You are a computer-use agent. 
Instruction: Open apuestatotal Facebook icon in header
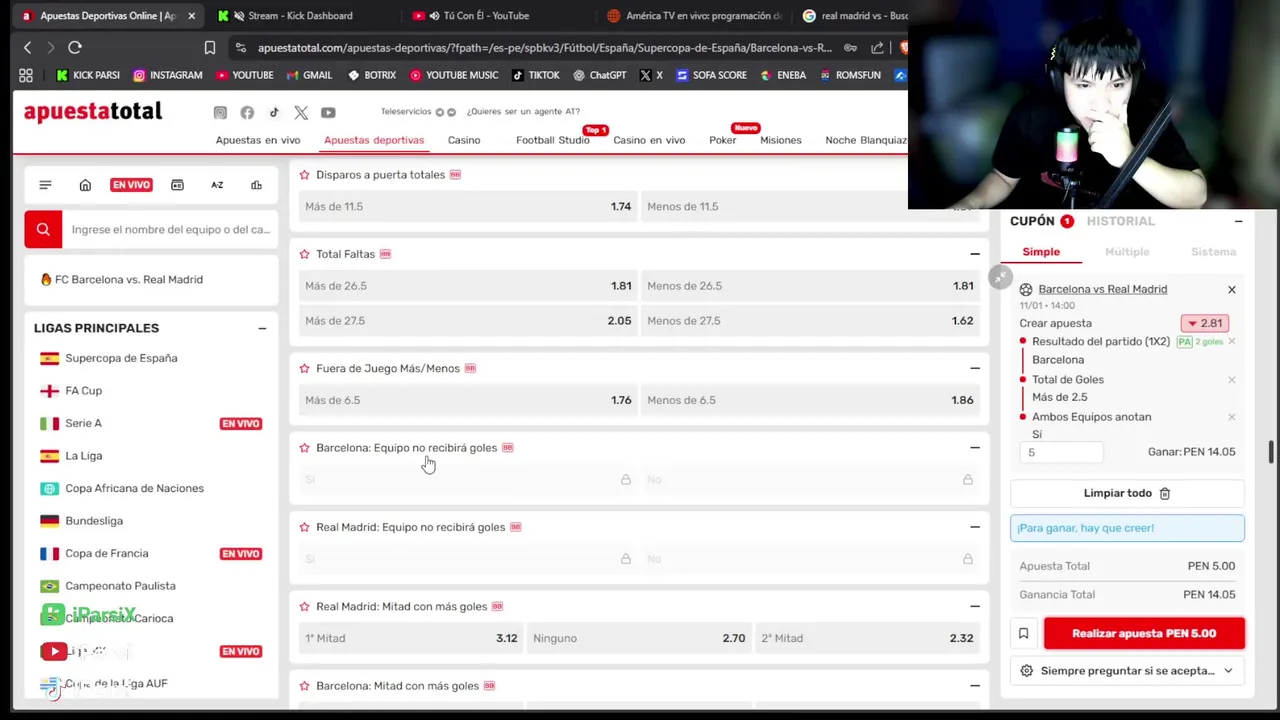247,113
